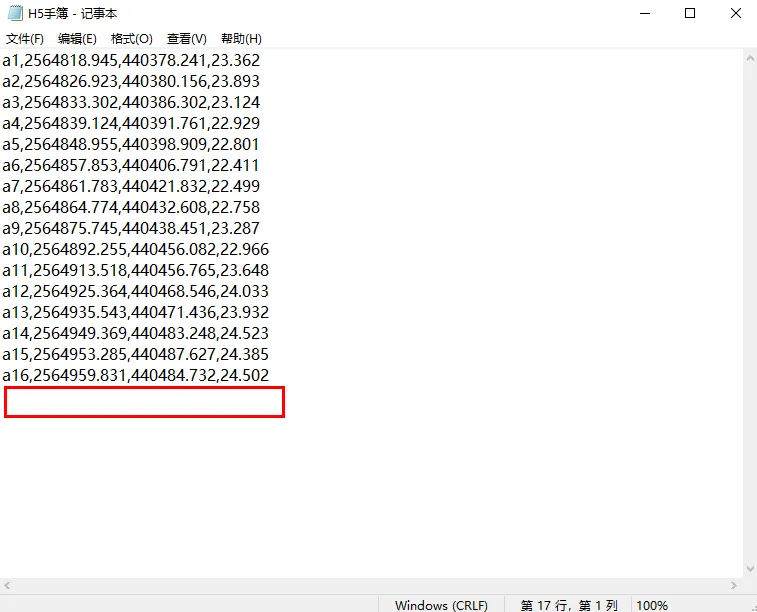
Task: Open the 编辑(E) menu
Action: point(77,39)
